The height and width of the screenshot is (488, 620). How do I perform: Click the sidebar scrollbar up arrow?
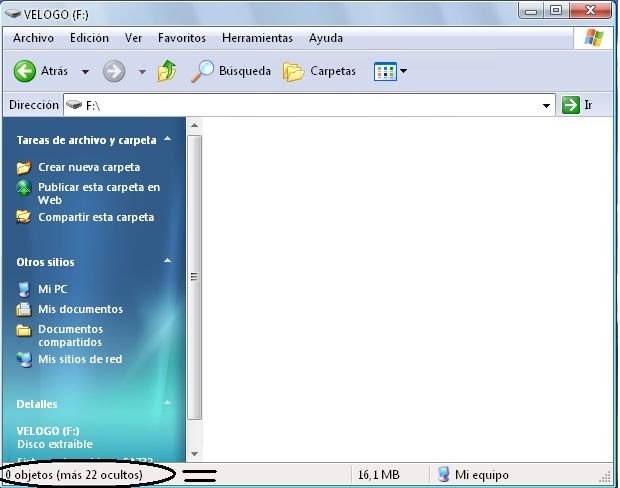194,125
